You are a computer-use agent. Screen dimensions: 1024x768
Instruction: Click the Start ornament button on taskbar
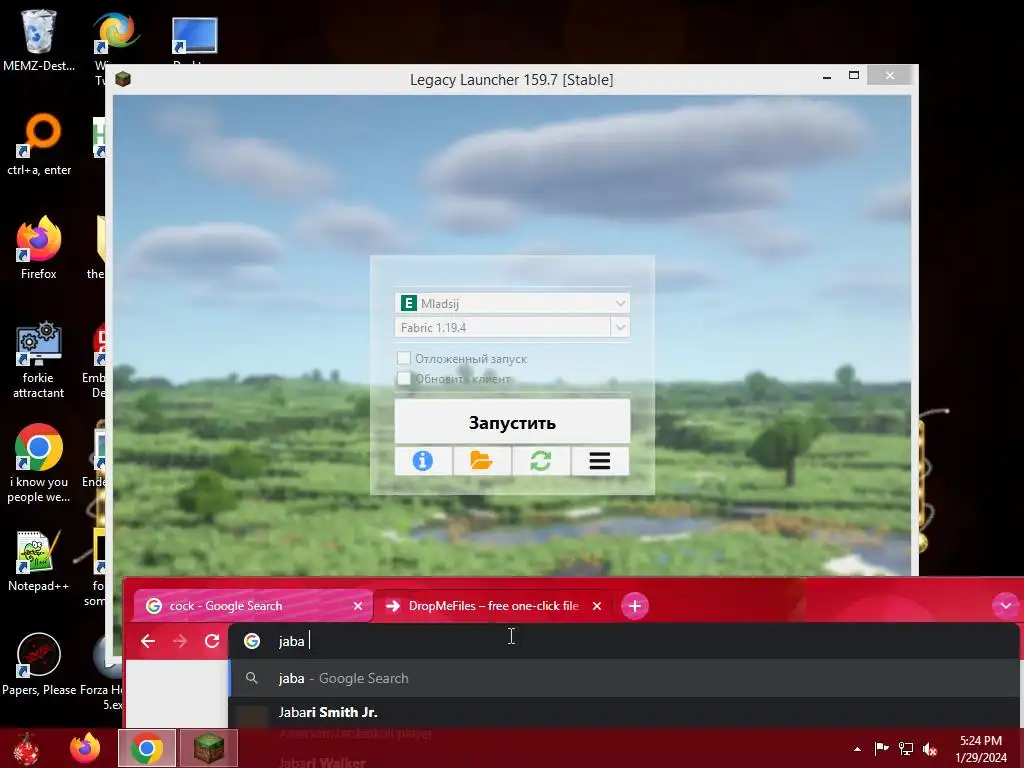pos(27,748)
